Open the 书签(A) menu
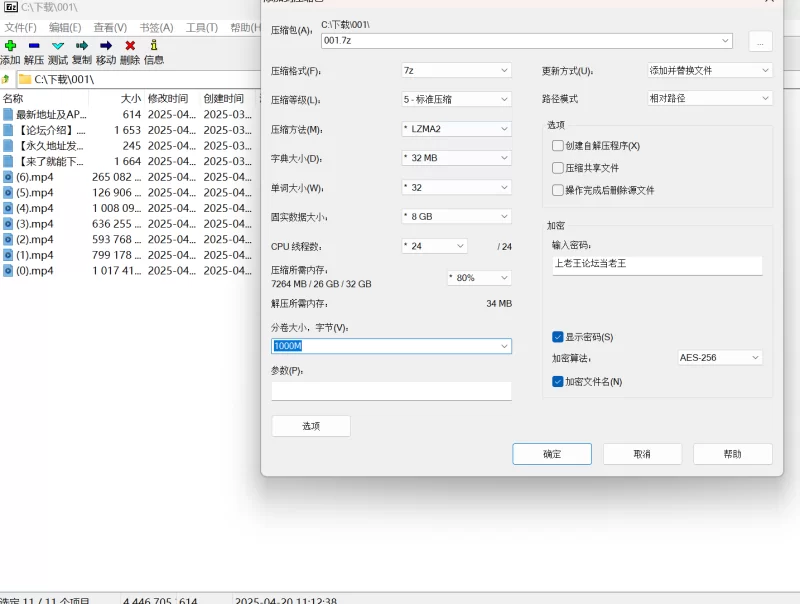 pyautogui.click(x=156, y=28)
